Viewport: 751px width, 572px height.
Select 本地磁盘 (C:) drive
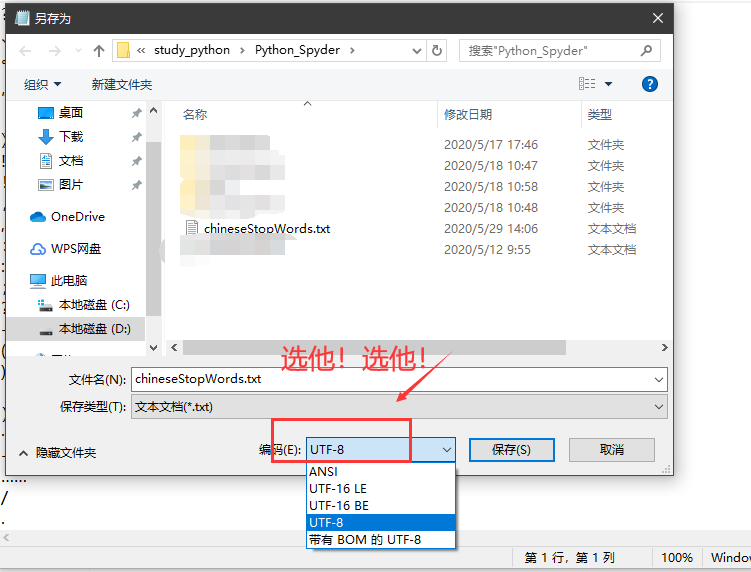(x=93, y=305)
